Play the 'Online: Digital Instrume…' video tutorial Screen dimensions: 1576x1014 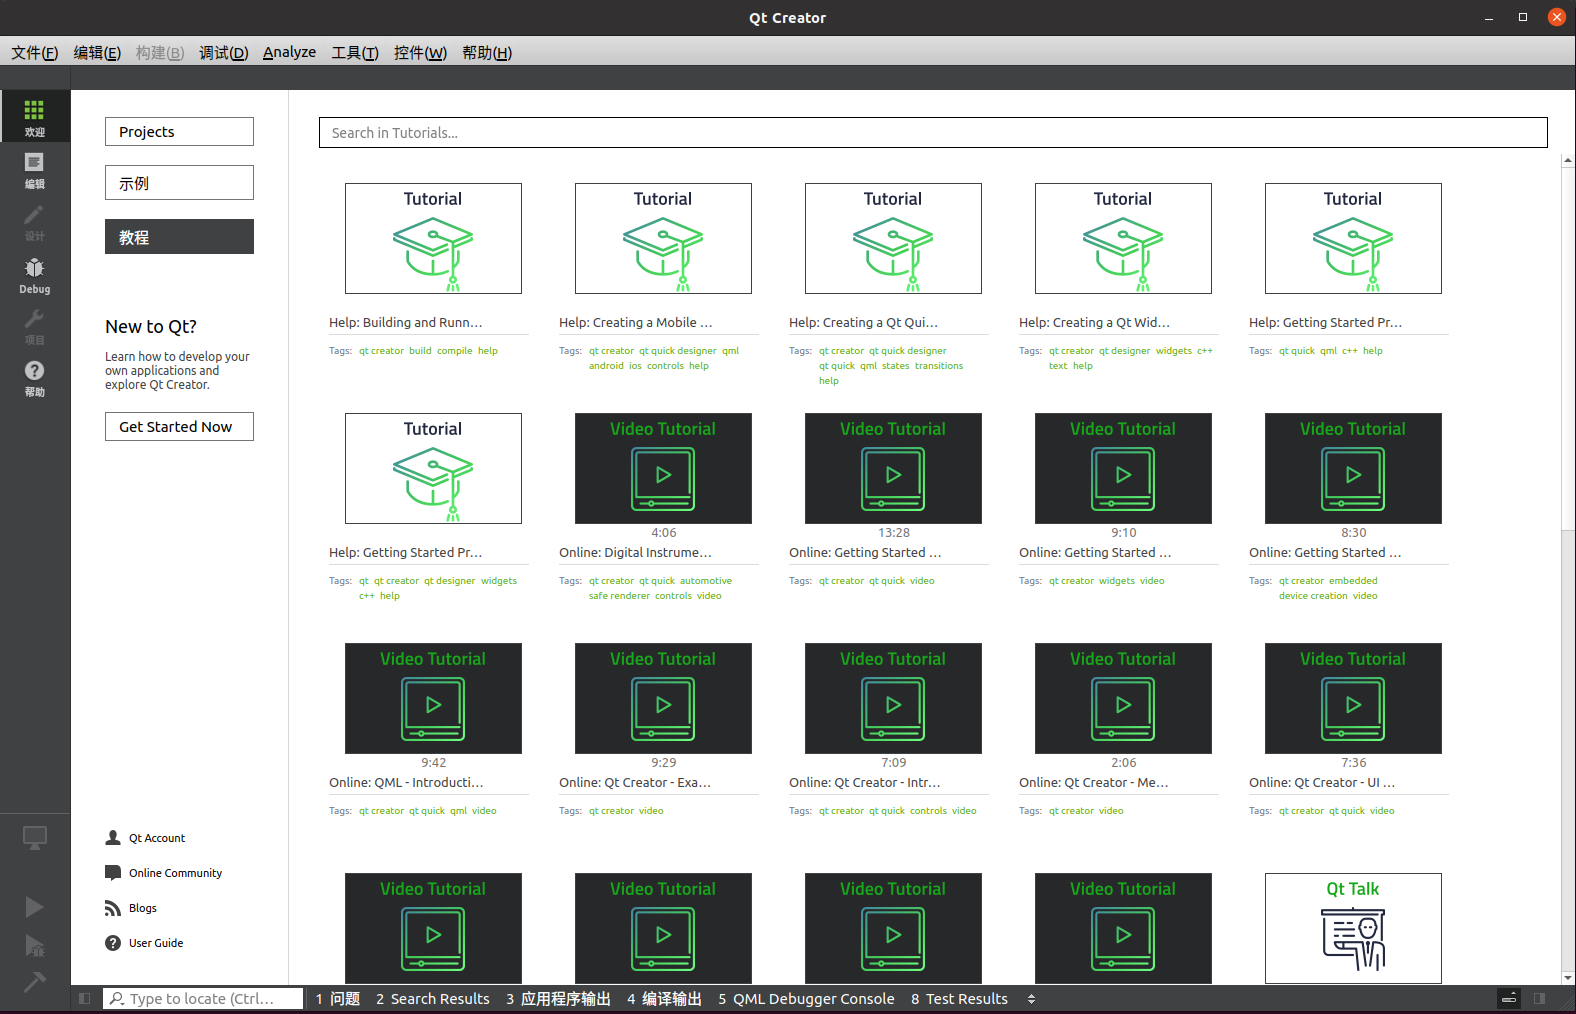click(x=663, y=468)
